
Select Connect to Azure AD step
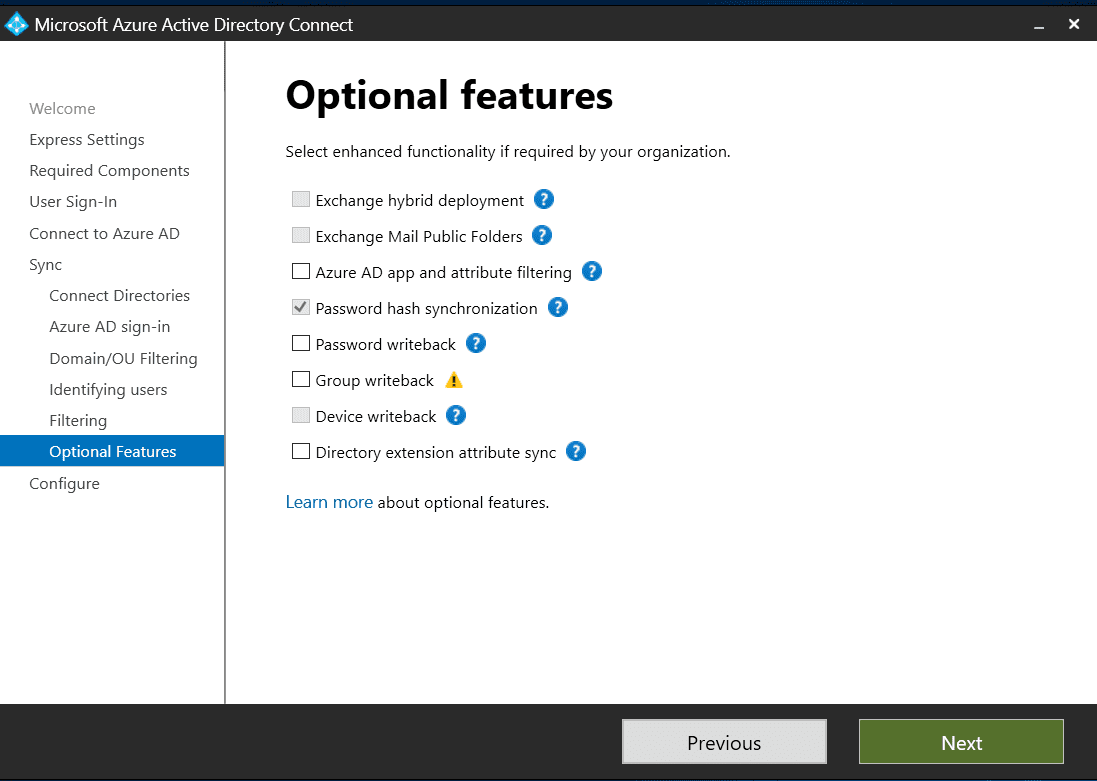104,234
